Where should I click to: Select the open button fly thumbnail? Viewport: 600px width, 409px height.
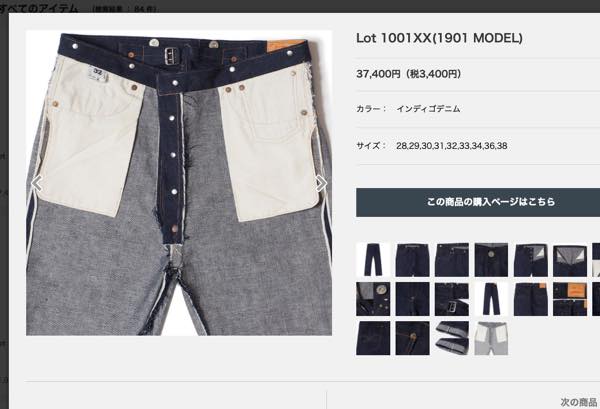tap(531, 260)
